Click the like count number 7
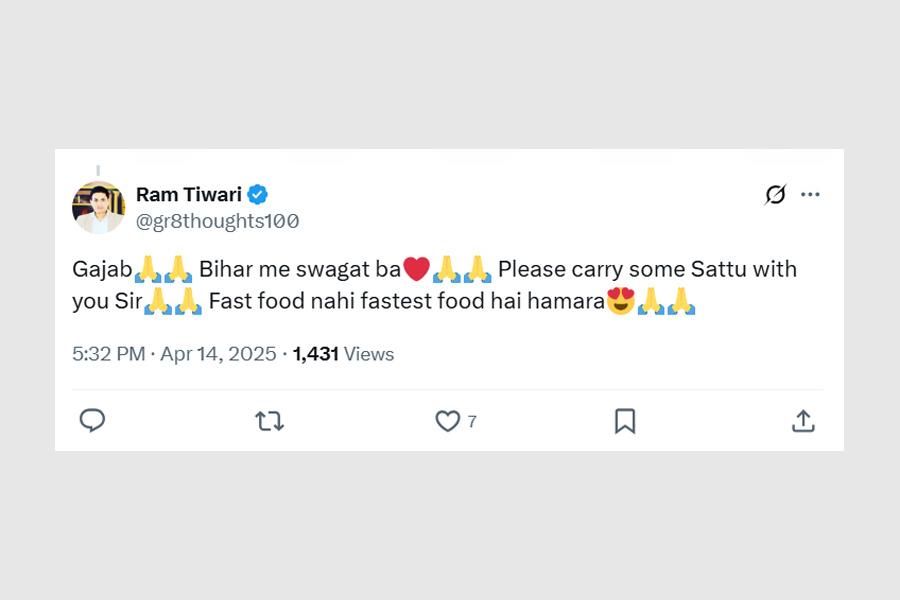 click(x=472, y=422)
